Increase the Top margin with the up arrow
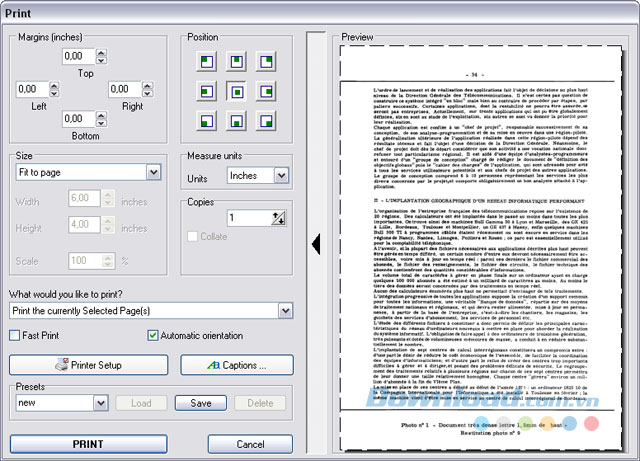The height and width of the screenshot is (461, 640). pyautogui.click(x=101, y=52)
